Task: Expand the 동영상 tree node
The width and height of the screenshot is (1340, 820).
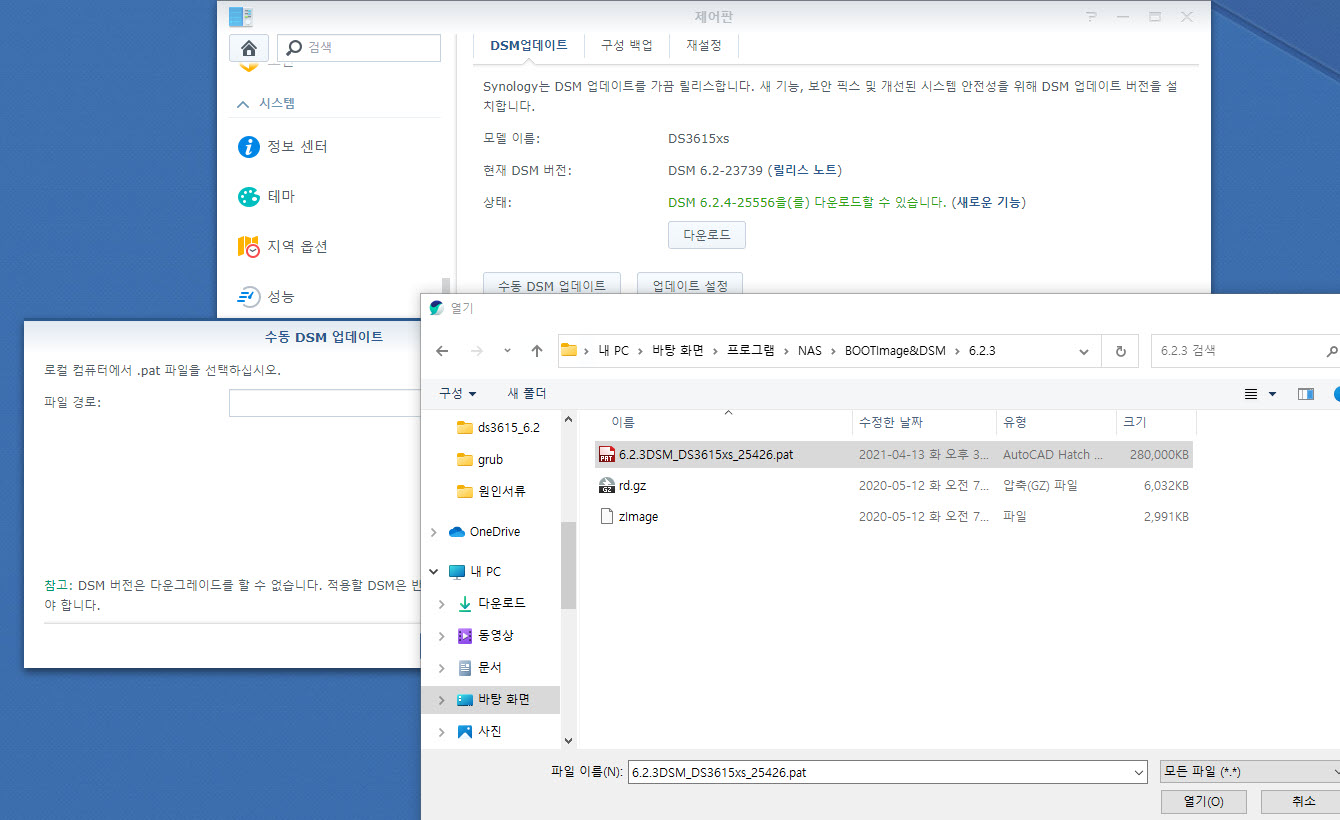Action: click(441, 636)
